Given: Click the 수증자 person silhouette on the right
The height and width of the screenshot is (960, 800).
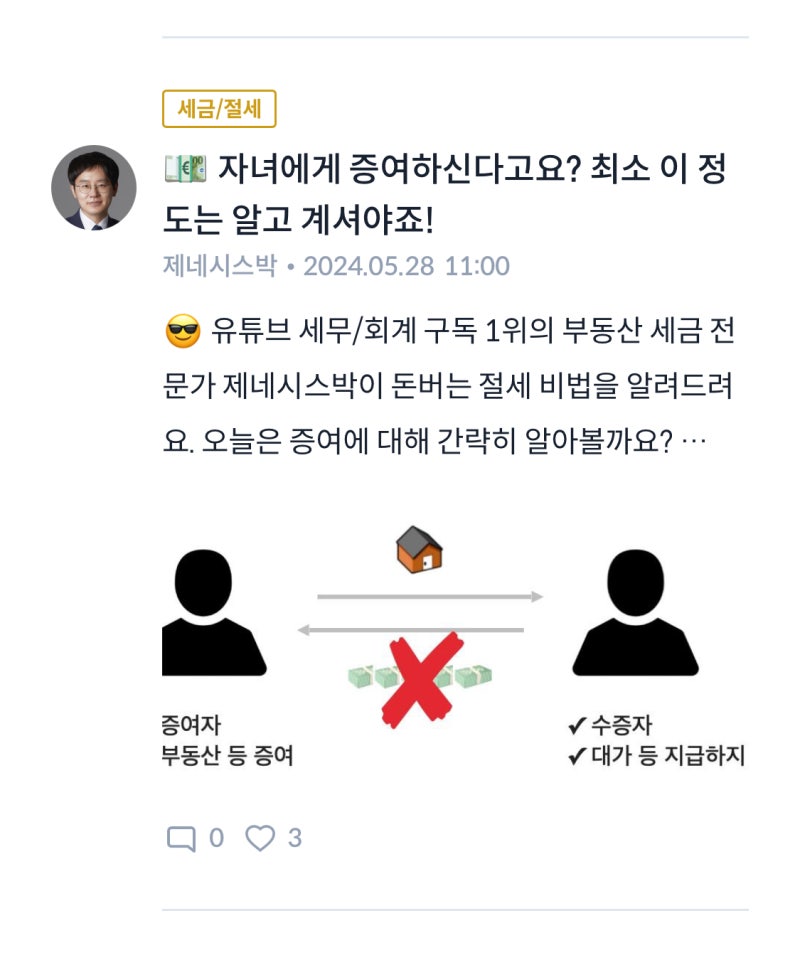Looking at the screenshot, I should [x=635, y=612].
